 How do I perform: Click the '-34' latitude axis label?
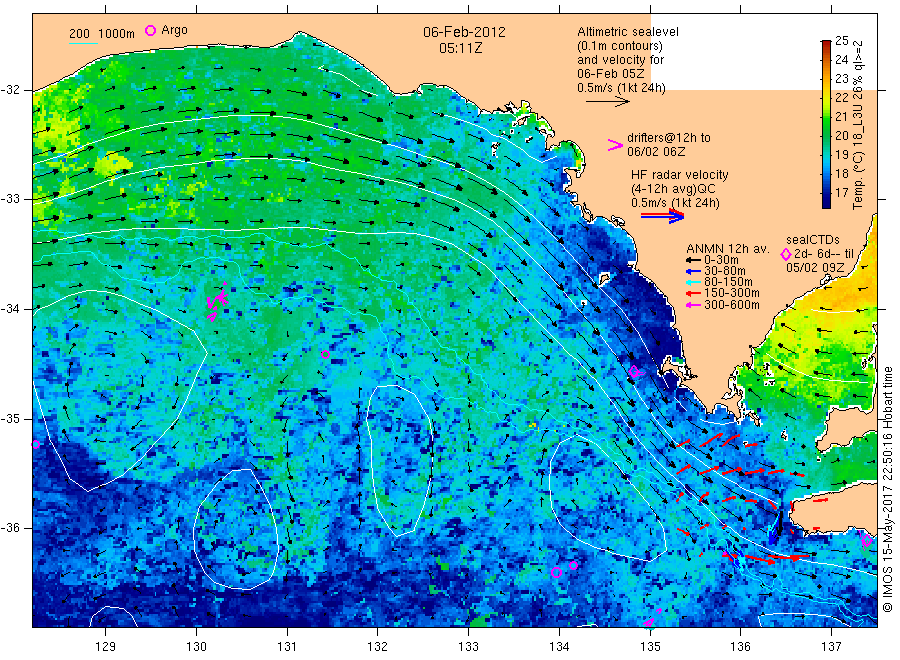10,309
